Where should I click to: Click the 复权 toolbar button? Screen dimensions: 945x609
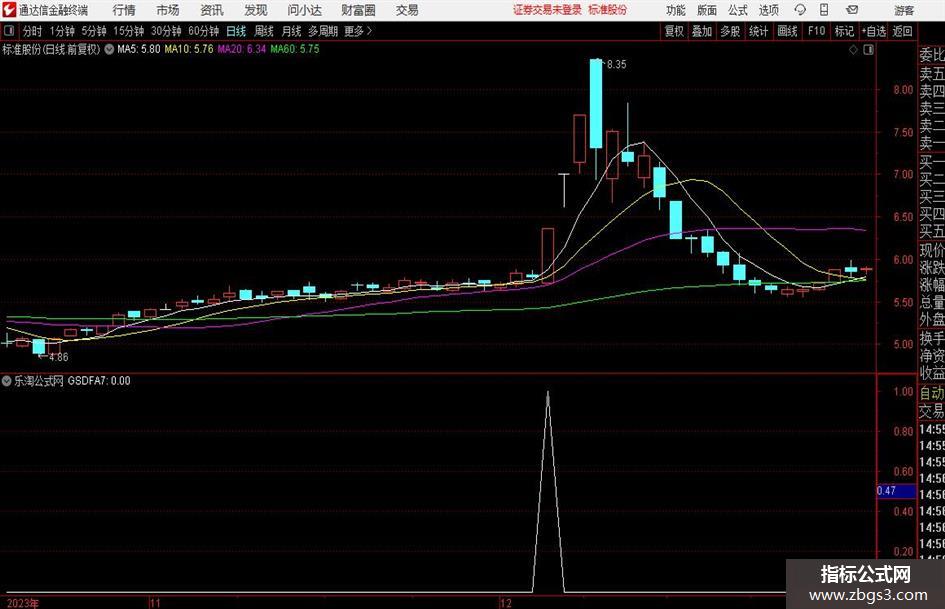(x=674, y=31)
